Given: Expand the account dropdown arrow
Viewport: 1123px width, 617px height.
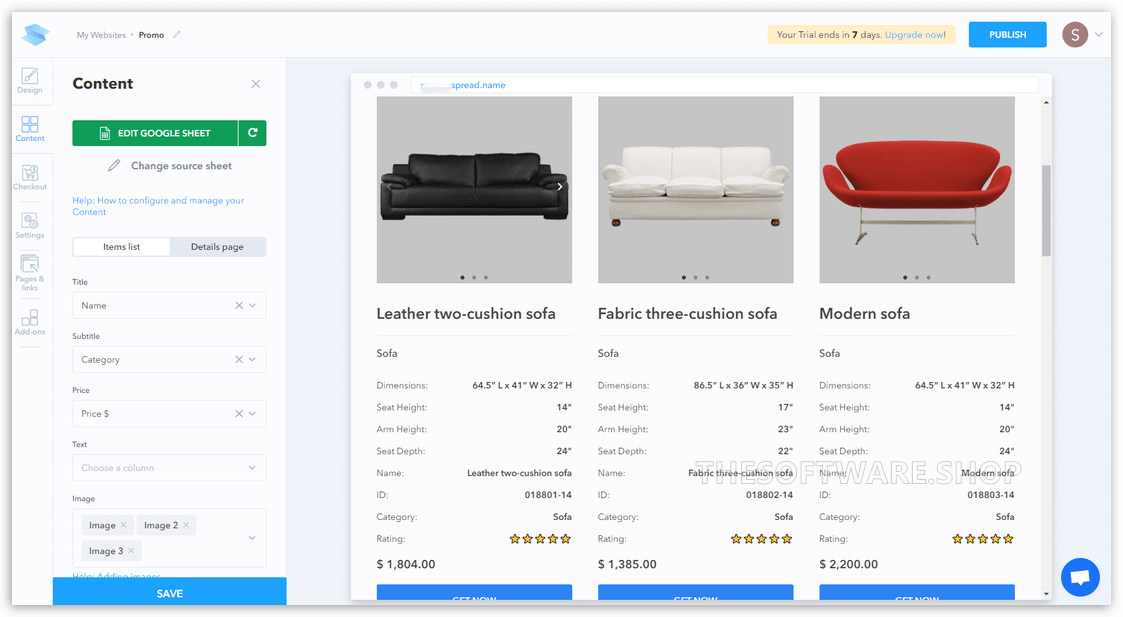Looking at the screenshot, I should [x=1099, y=34].
